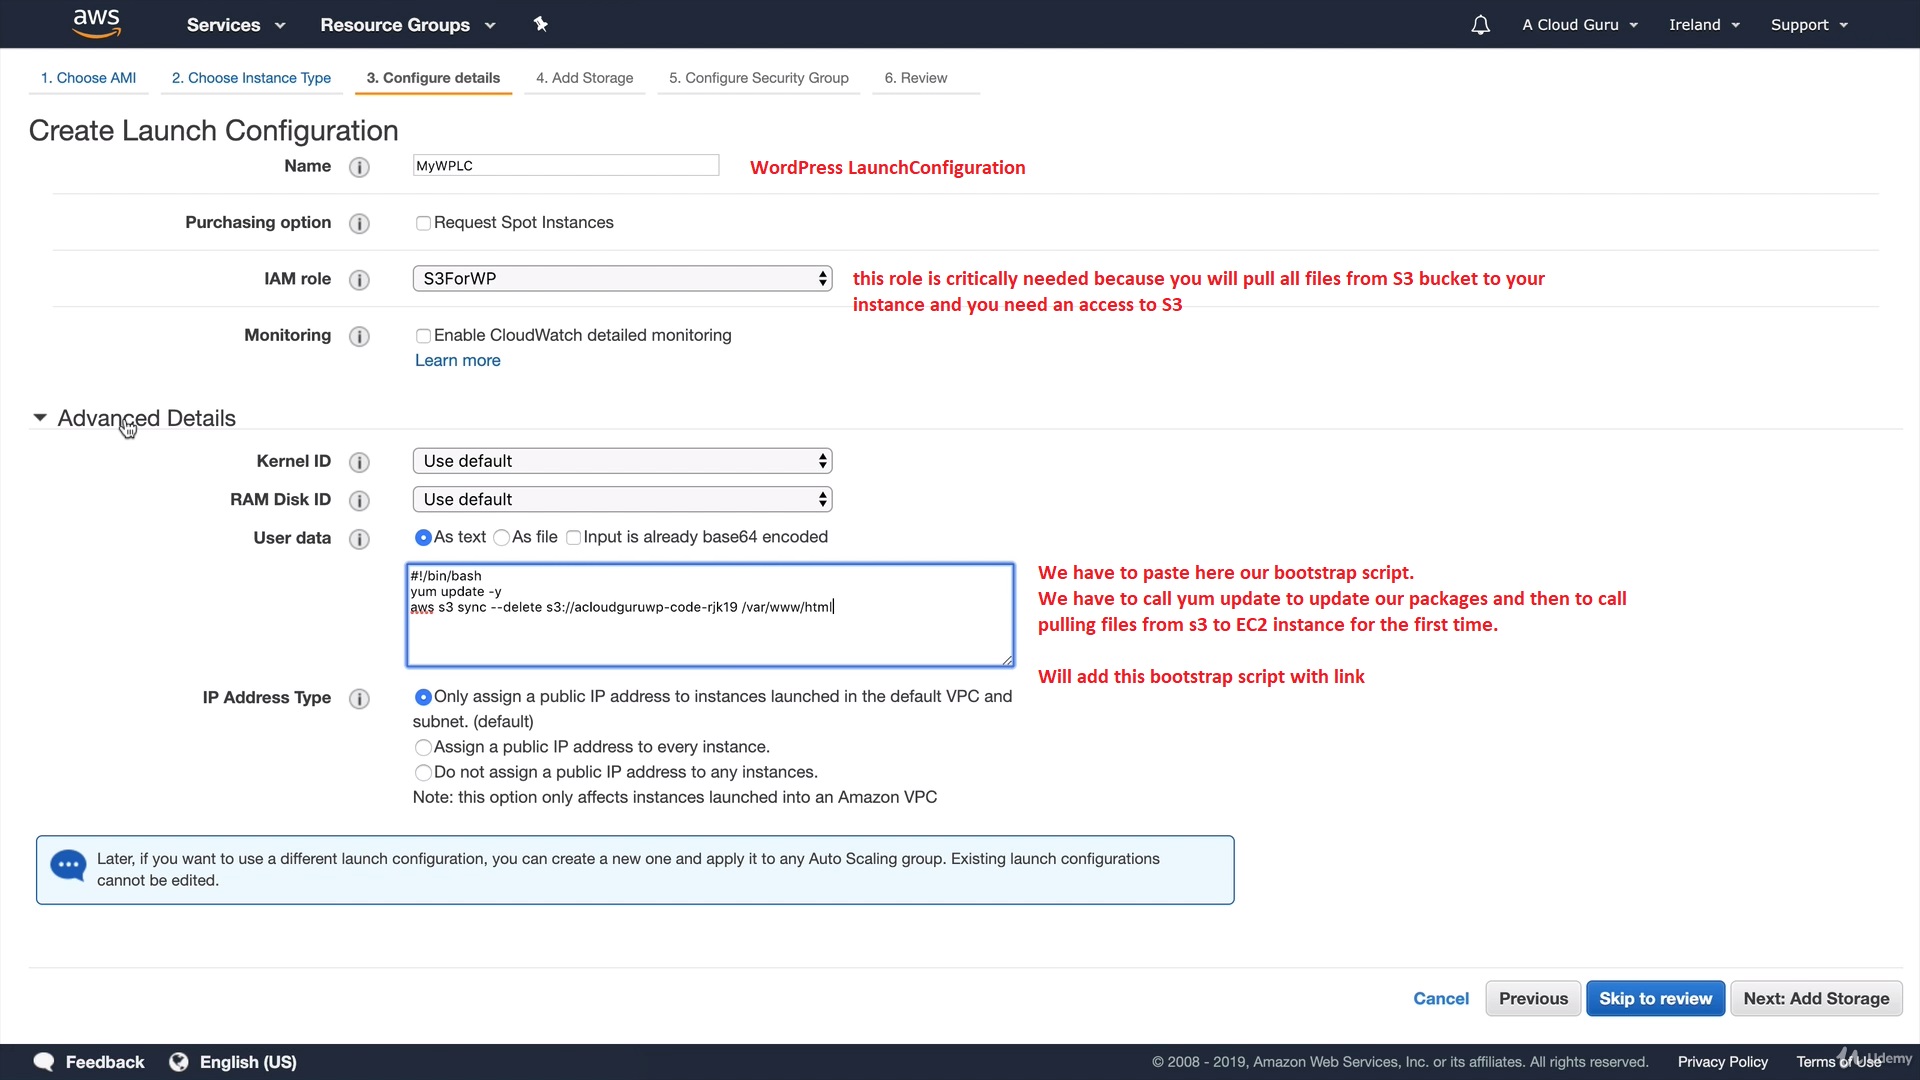Enable CloudWatch detailed monitoring checkbox
This screenshot has height=1080, width=1920.
pyautogui.click(x=423, y=336)
